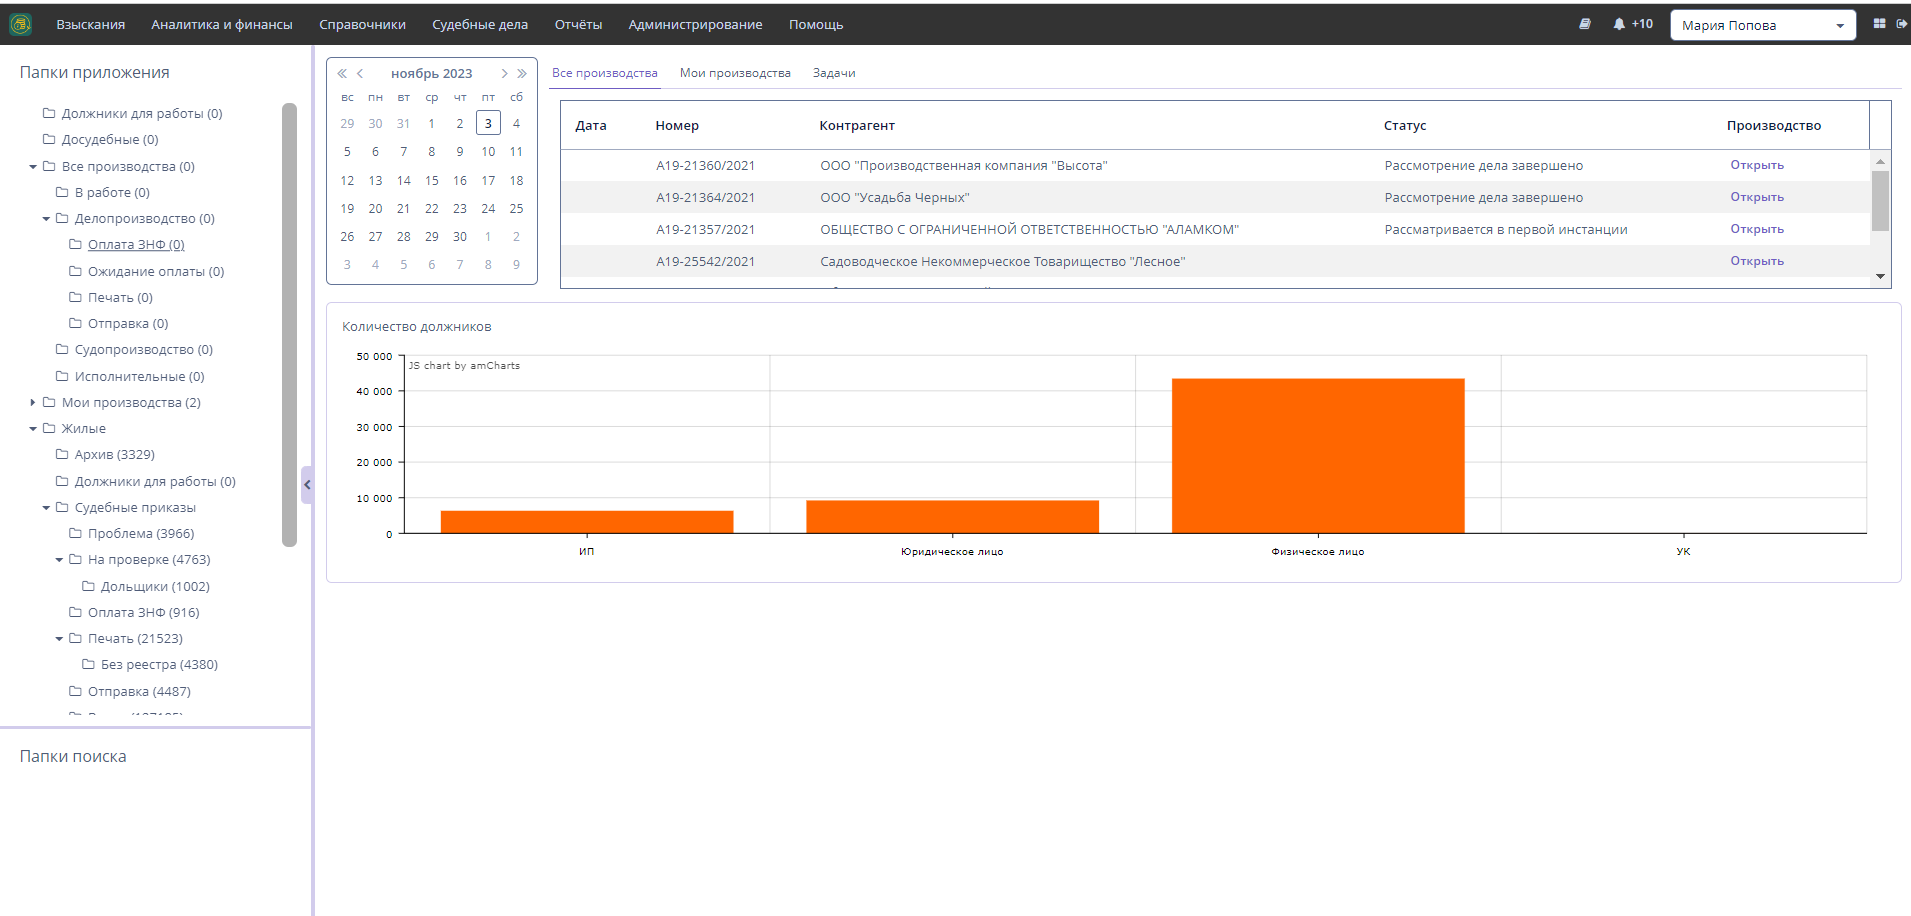Click the application logo icon

(20, 24)
